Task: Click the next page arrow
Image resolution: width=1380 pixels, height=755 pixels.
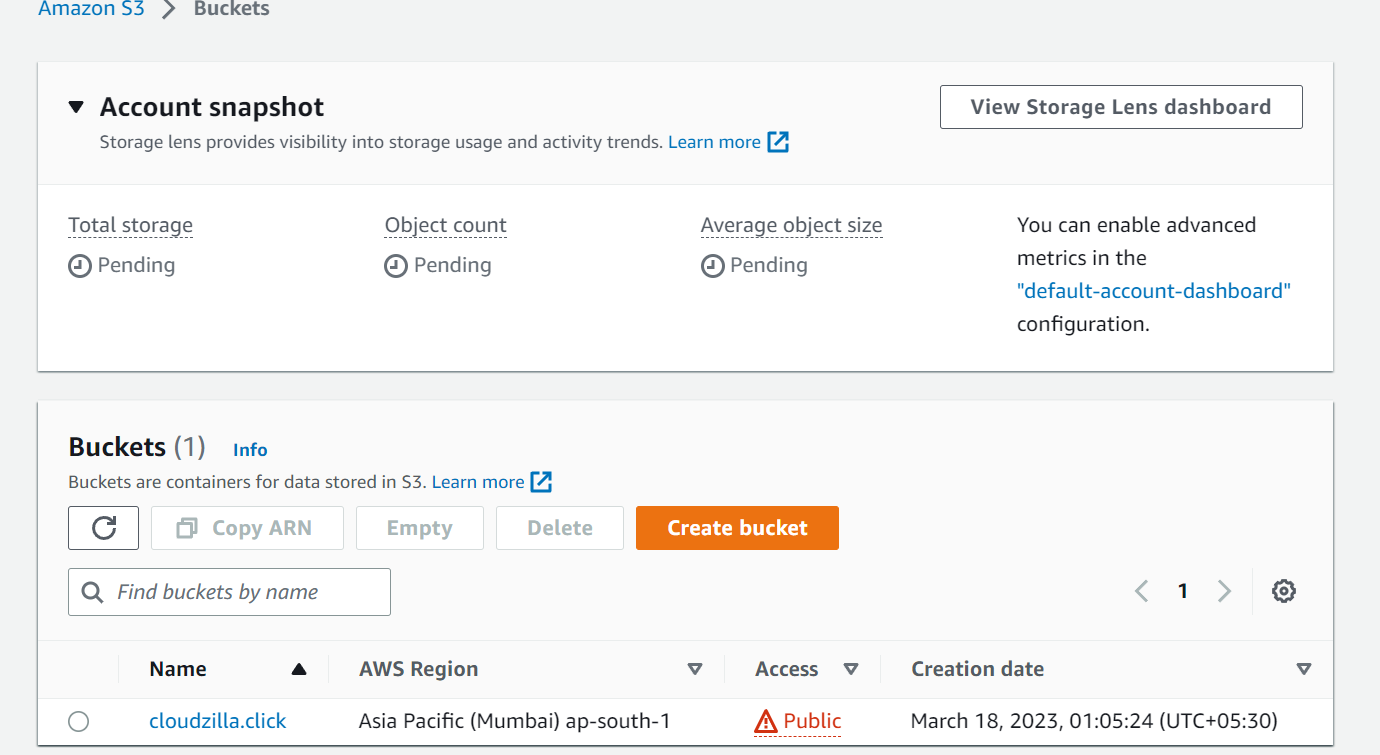Action: (x=1224, y=591)
